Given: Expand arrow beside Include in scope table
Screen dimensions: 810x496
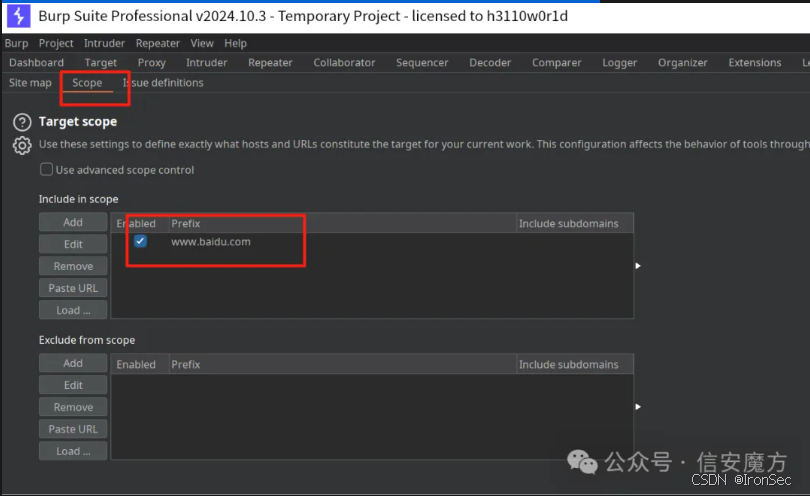Looking at the screenshot, I should (x=638, y=266).
